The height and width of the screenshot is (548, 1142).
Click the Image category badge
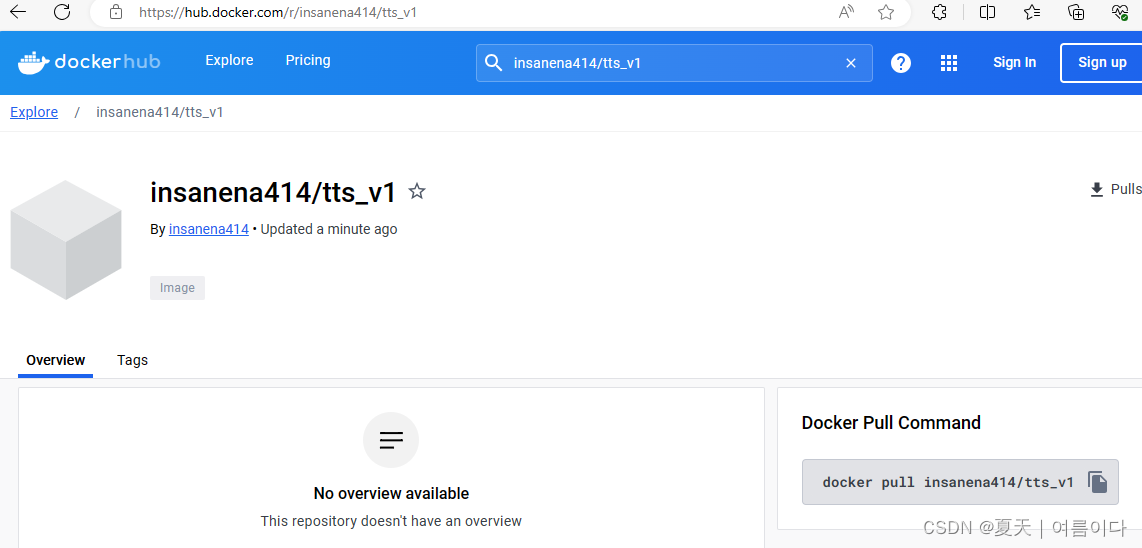(x=178, y=288)
